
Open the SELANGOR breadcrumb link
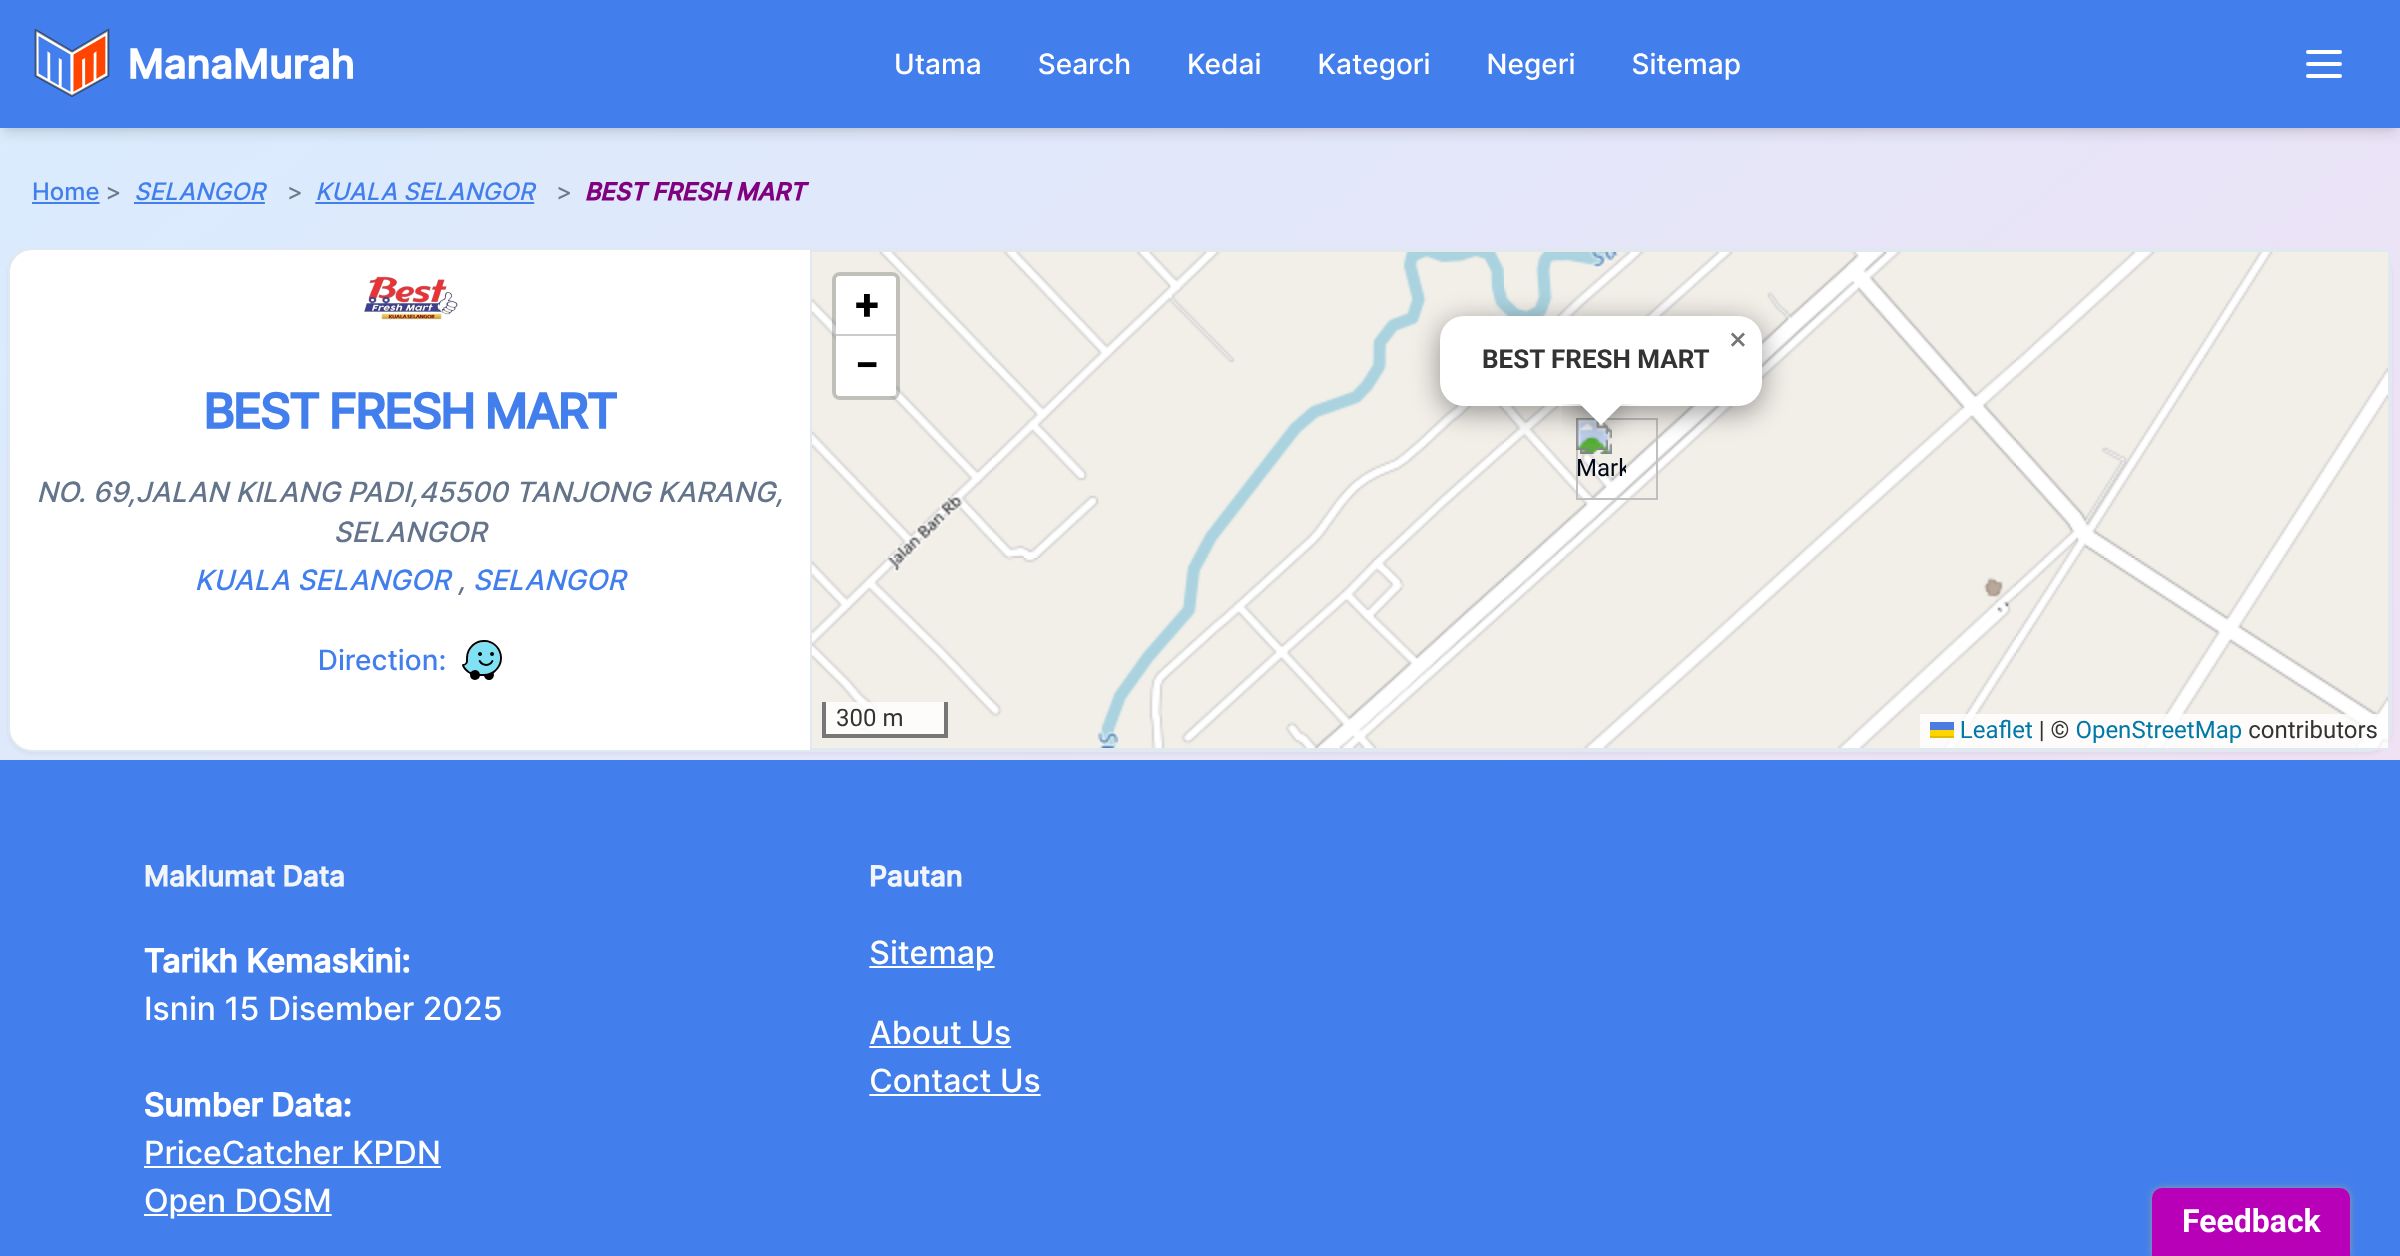[200, 191]
